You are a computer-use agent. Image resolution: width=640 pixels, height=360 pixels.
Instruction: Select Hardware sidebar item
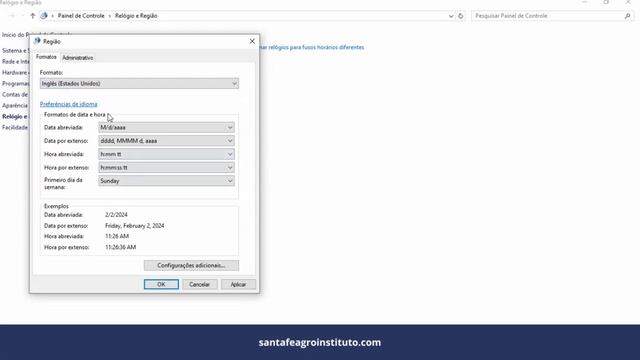point(15,72)
